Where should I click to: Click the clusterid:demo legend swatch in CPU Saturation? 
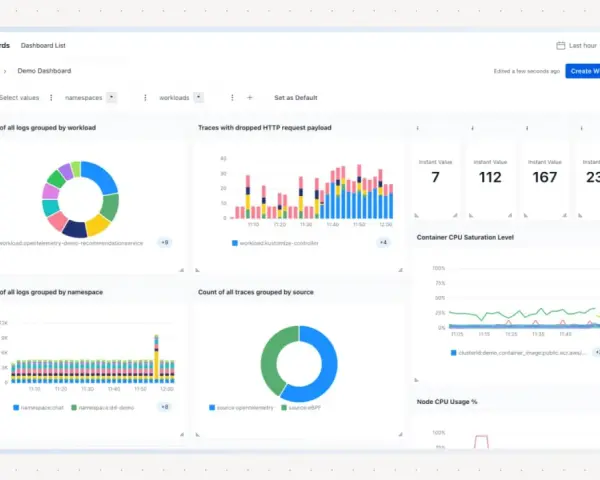(x=453, y=353)
